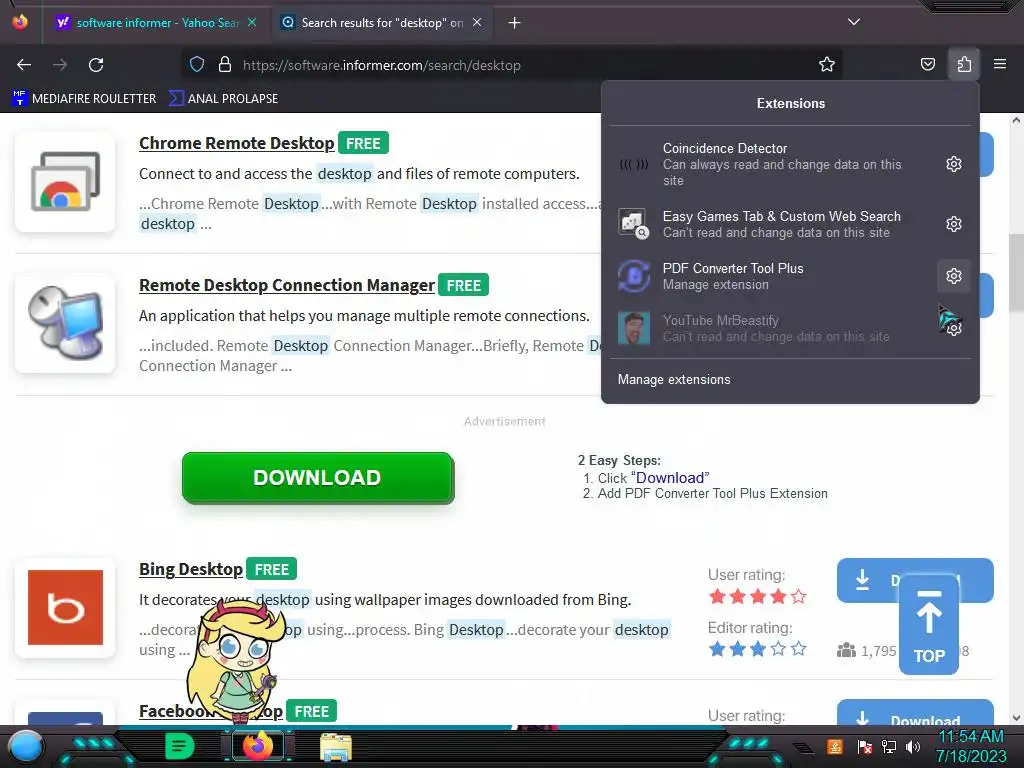Close the Search results for desktop tab
The width and height of the screenshot is (1024, 768).
pyautogui.click(x=477, y=22)
